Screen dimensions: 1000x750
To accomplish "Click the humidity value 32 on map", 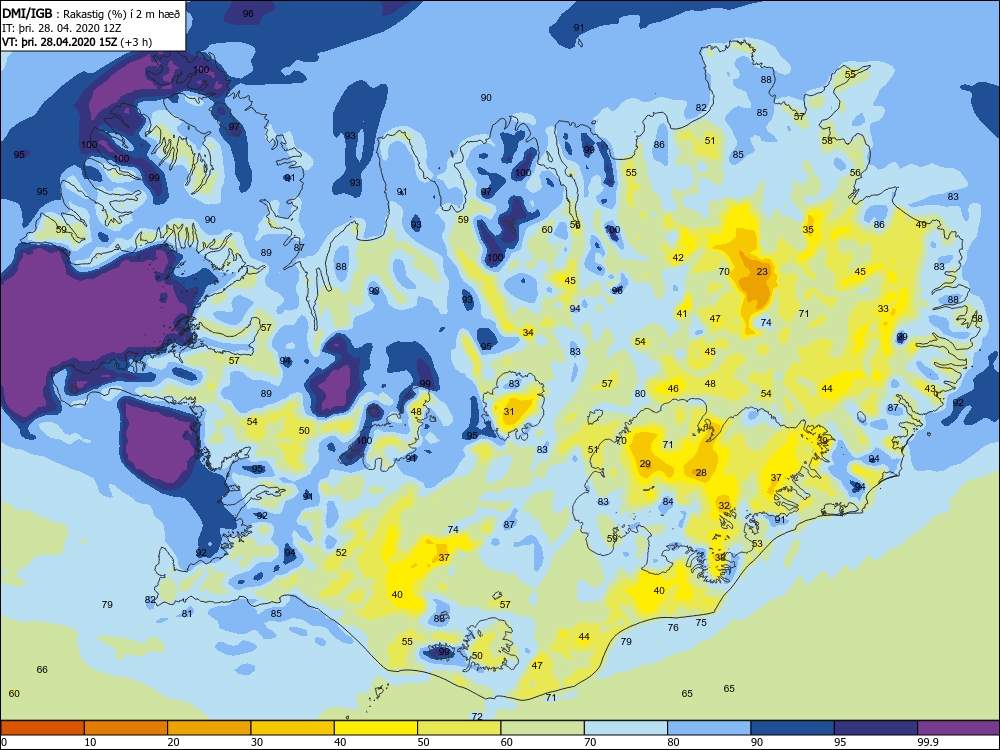I will click(724, 506).
